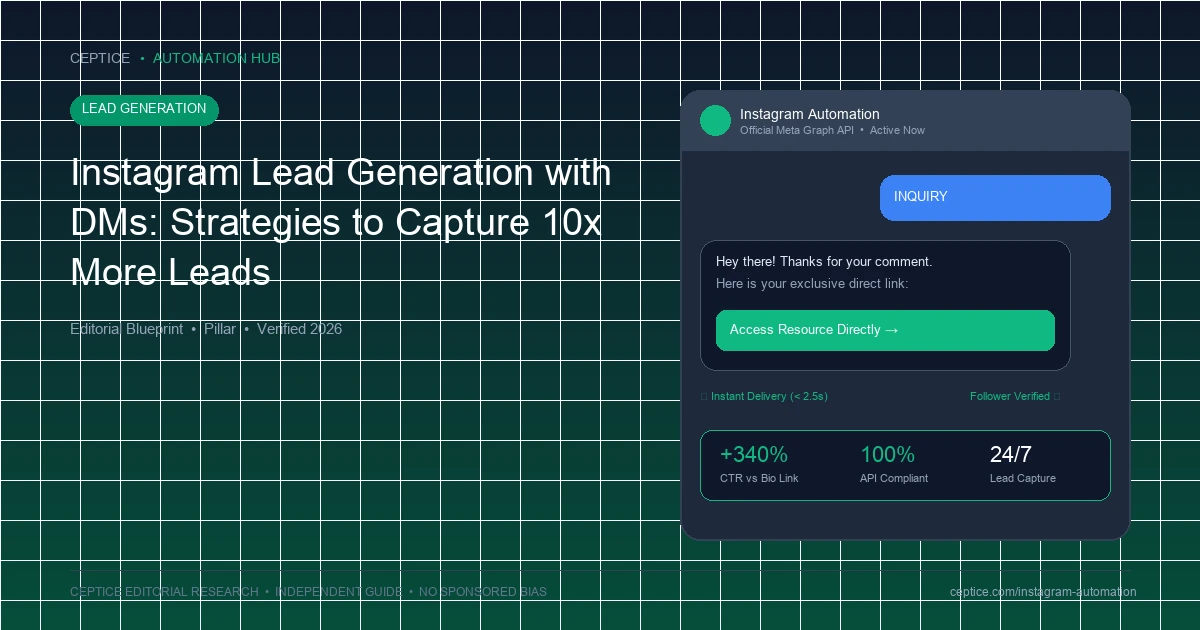Click the 100% statistic value

point(887,455)
